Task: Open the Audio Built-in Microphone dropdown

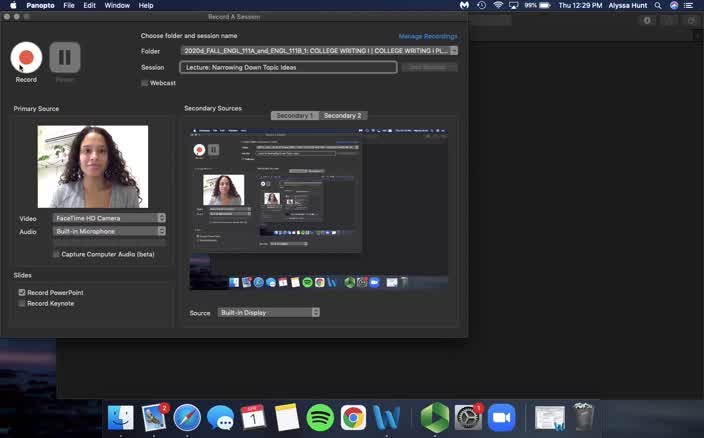Action: (x=110, y=231)
